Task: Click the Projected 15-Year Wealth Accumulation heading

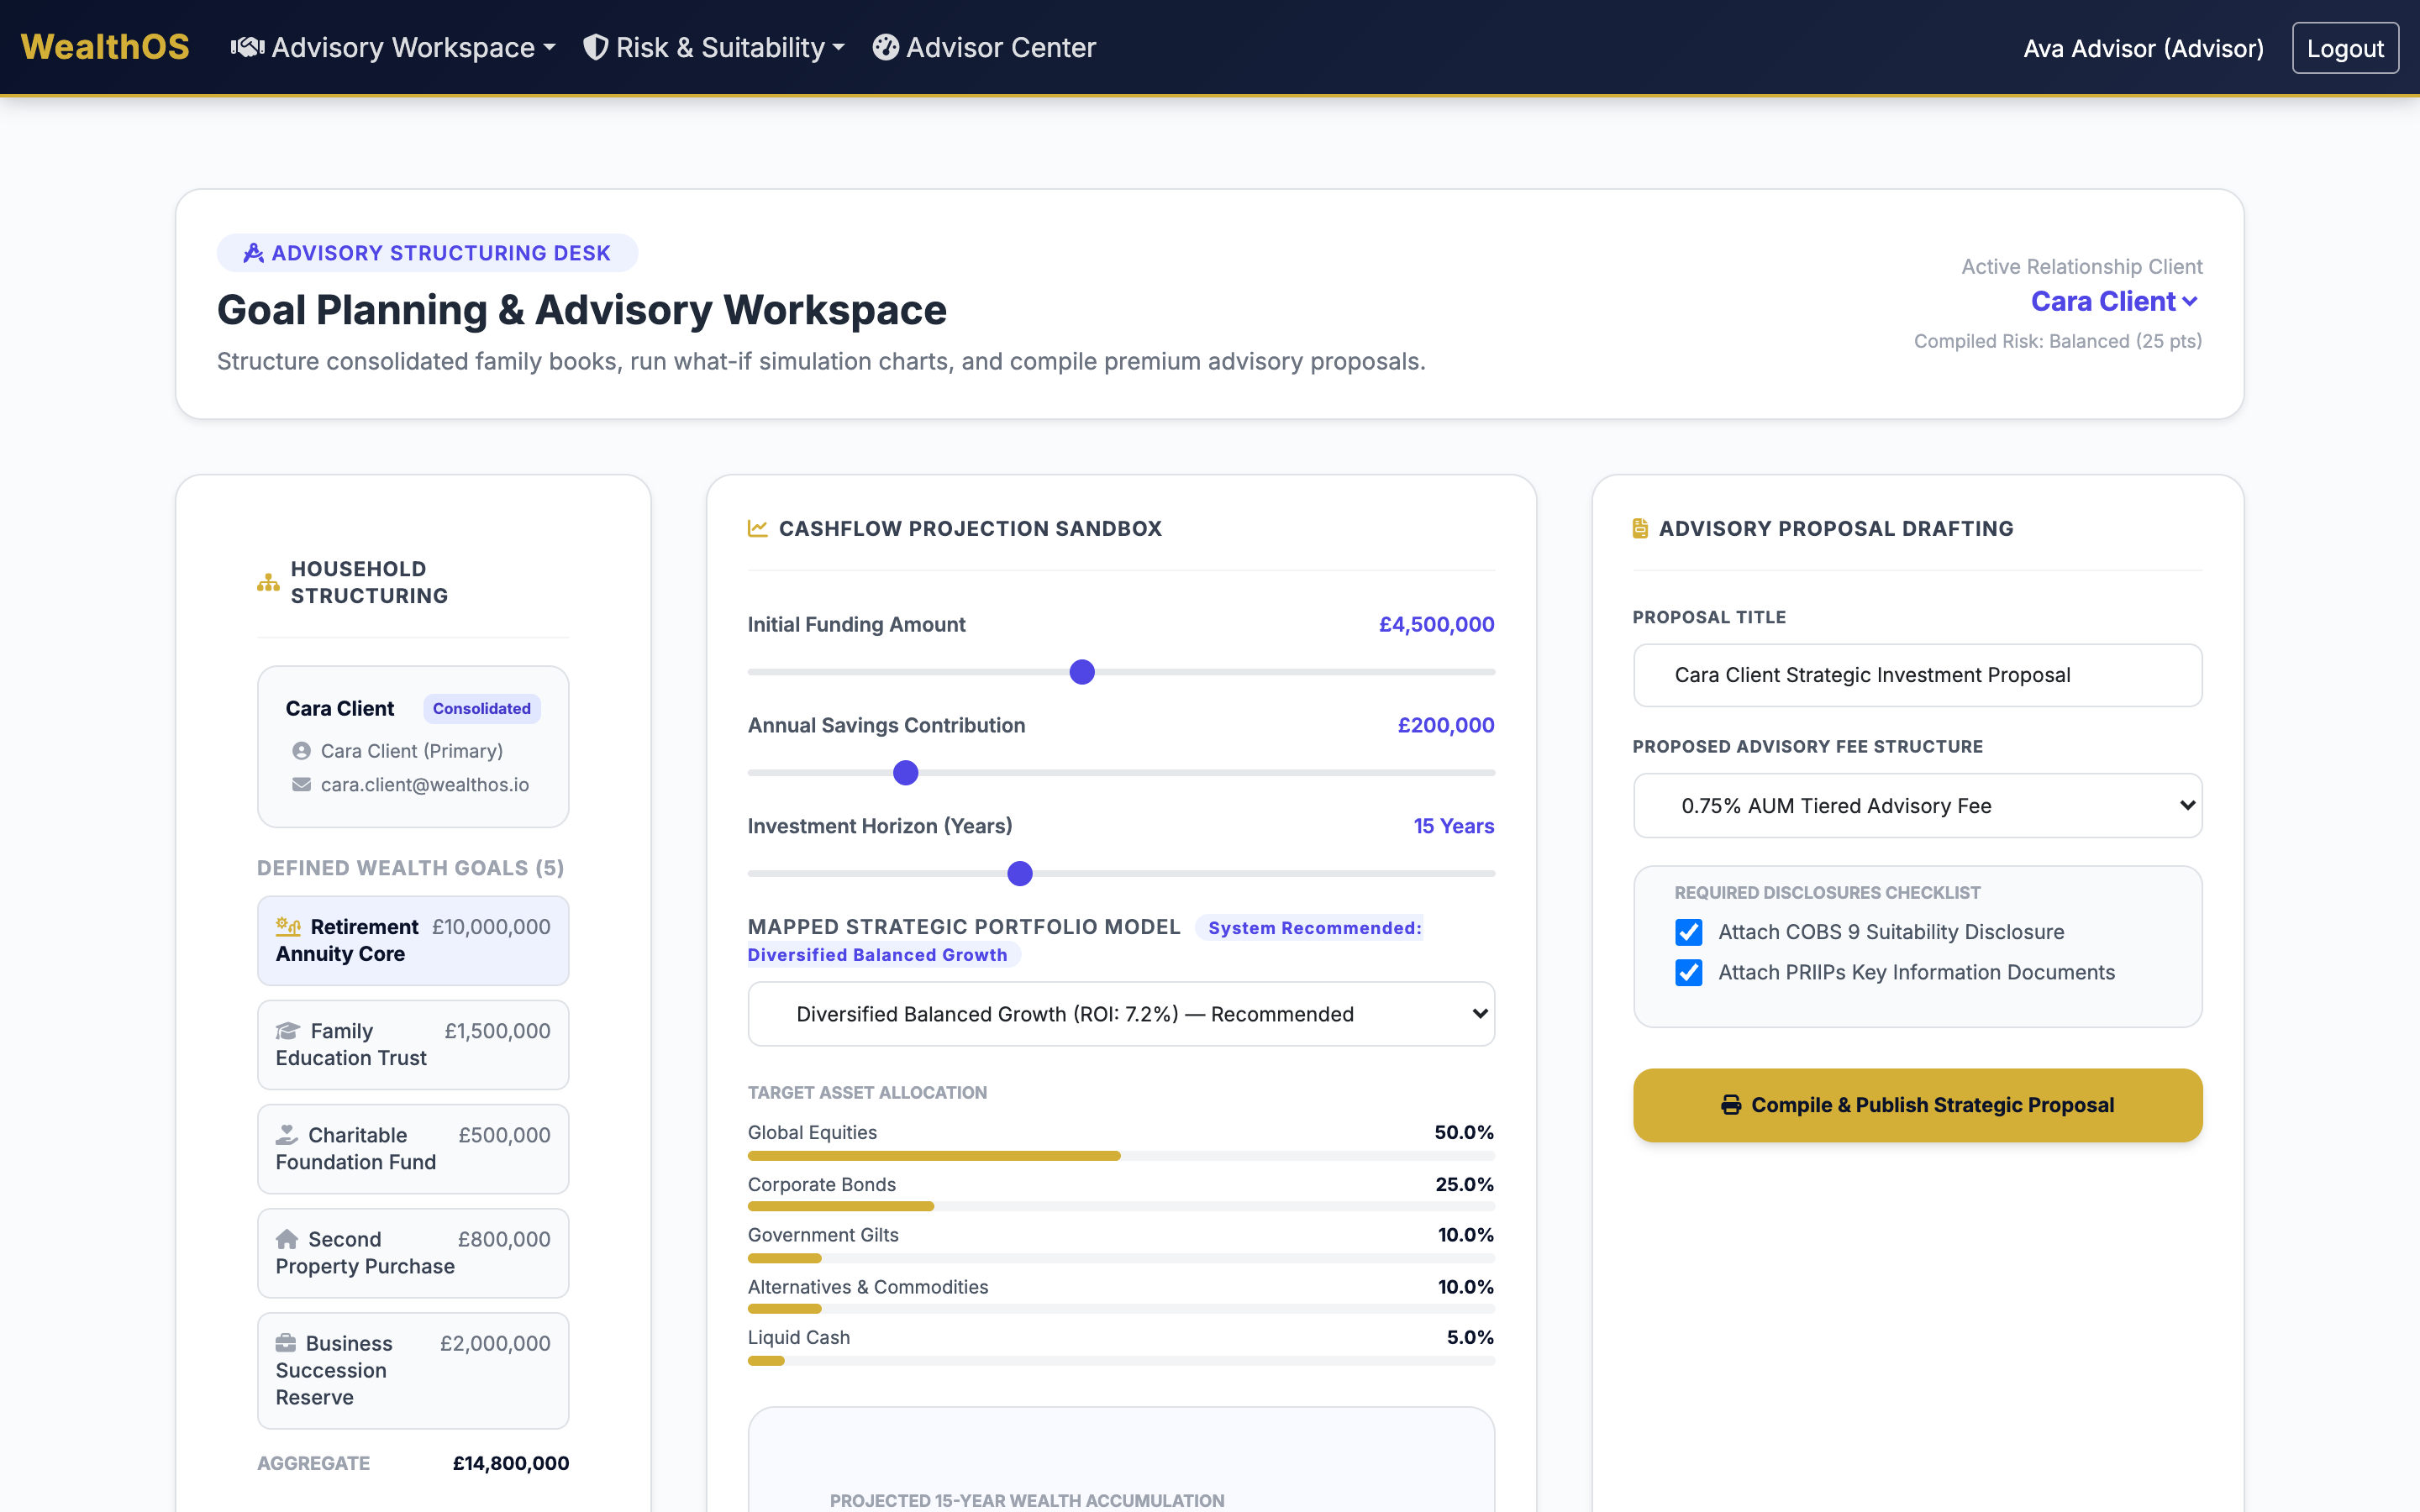Action: (1027, 1500)
